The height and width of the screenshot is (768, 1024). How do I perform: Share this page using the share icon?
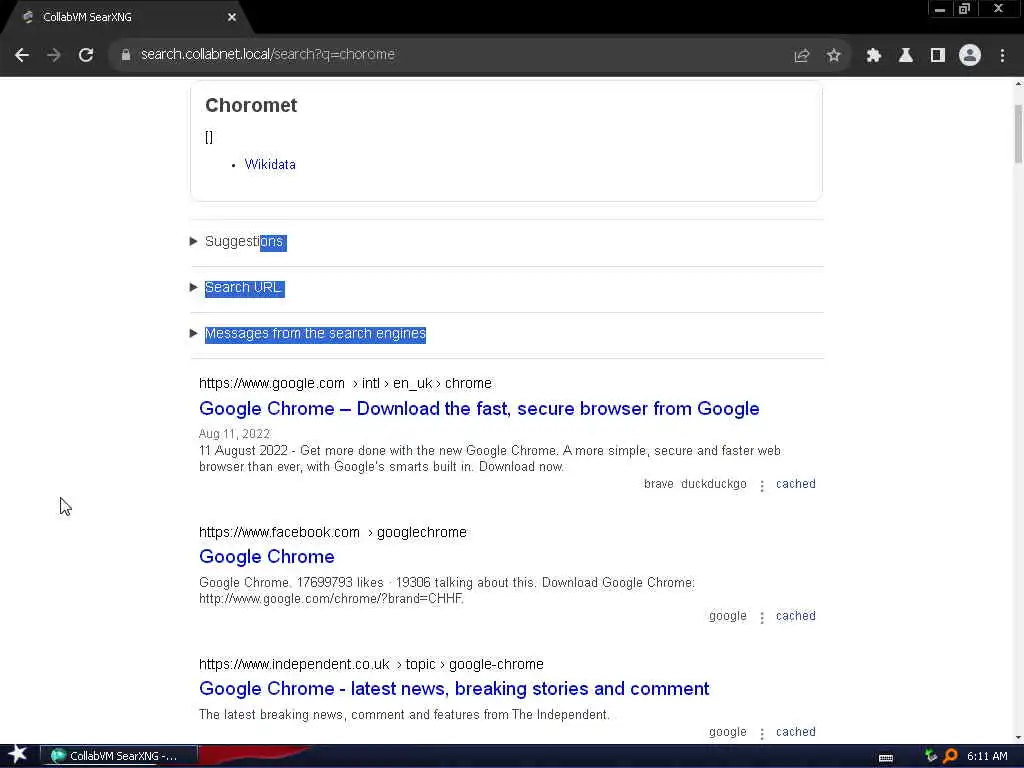pos(801,56)
